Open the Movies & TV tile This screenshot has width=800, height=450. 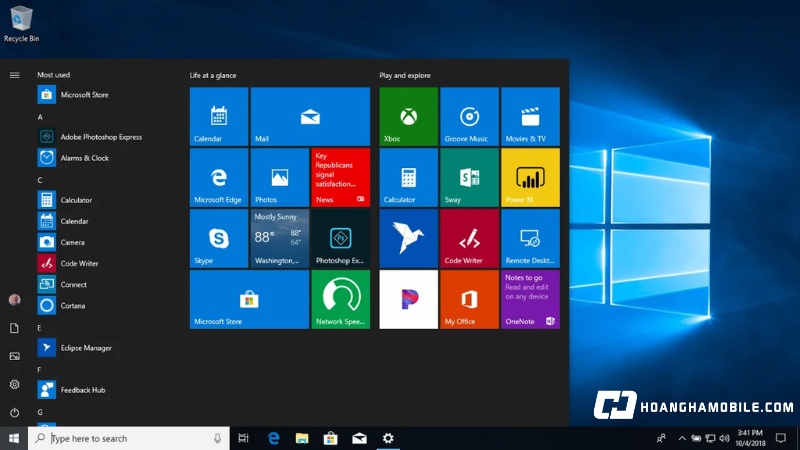coord(531,116)
